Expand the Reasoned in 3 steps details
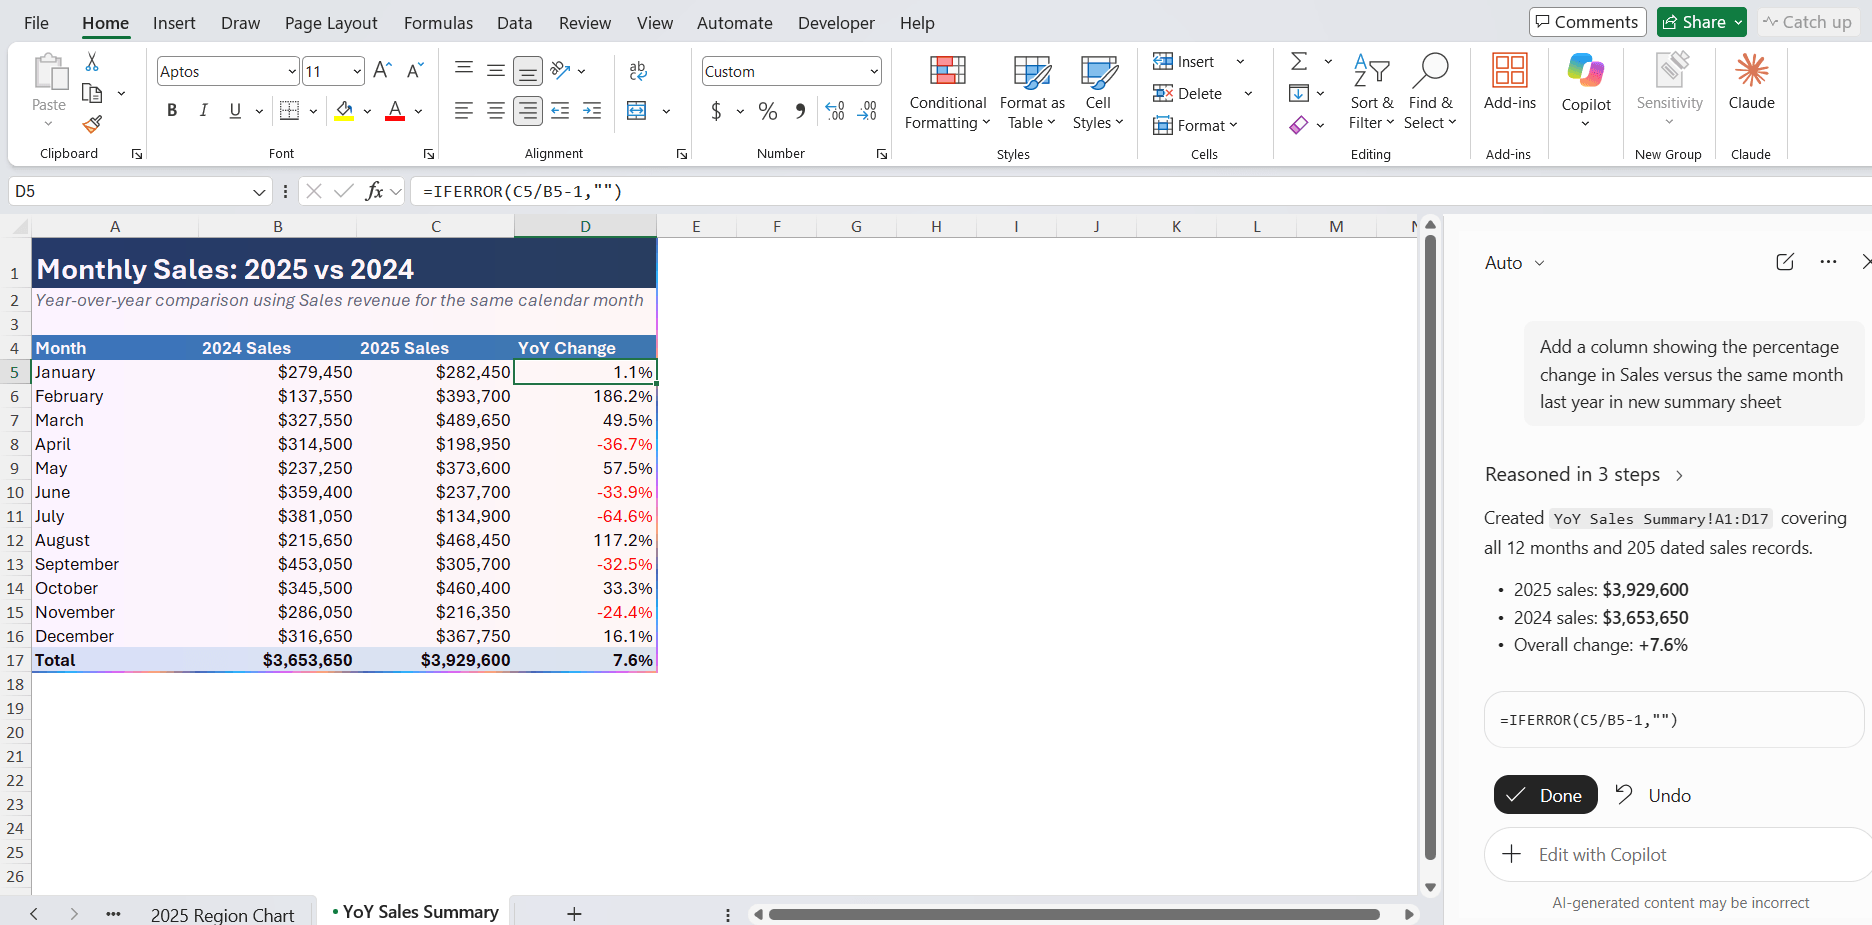 coord(1584,475)
